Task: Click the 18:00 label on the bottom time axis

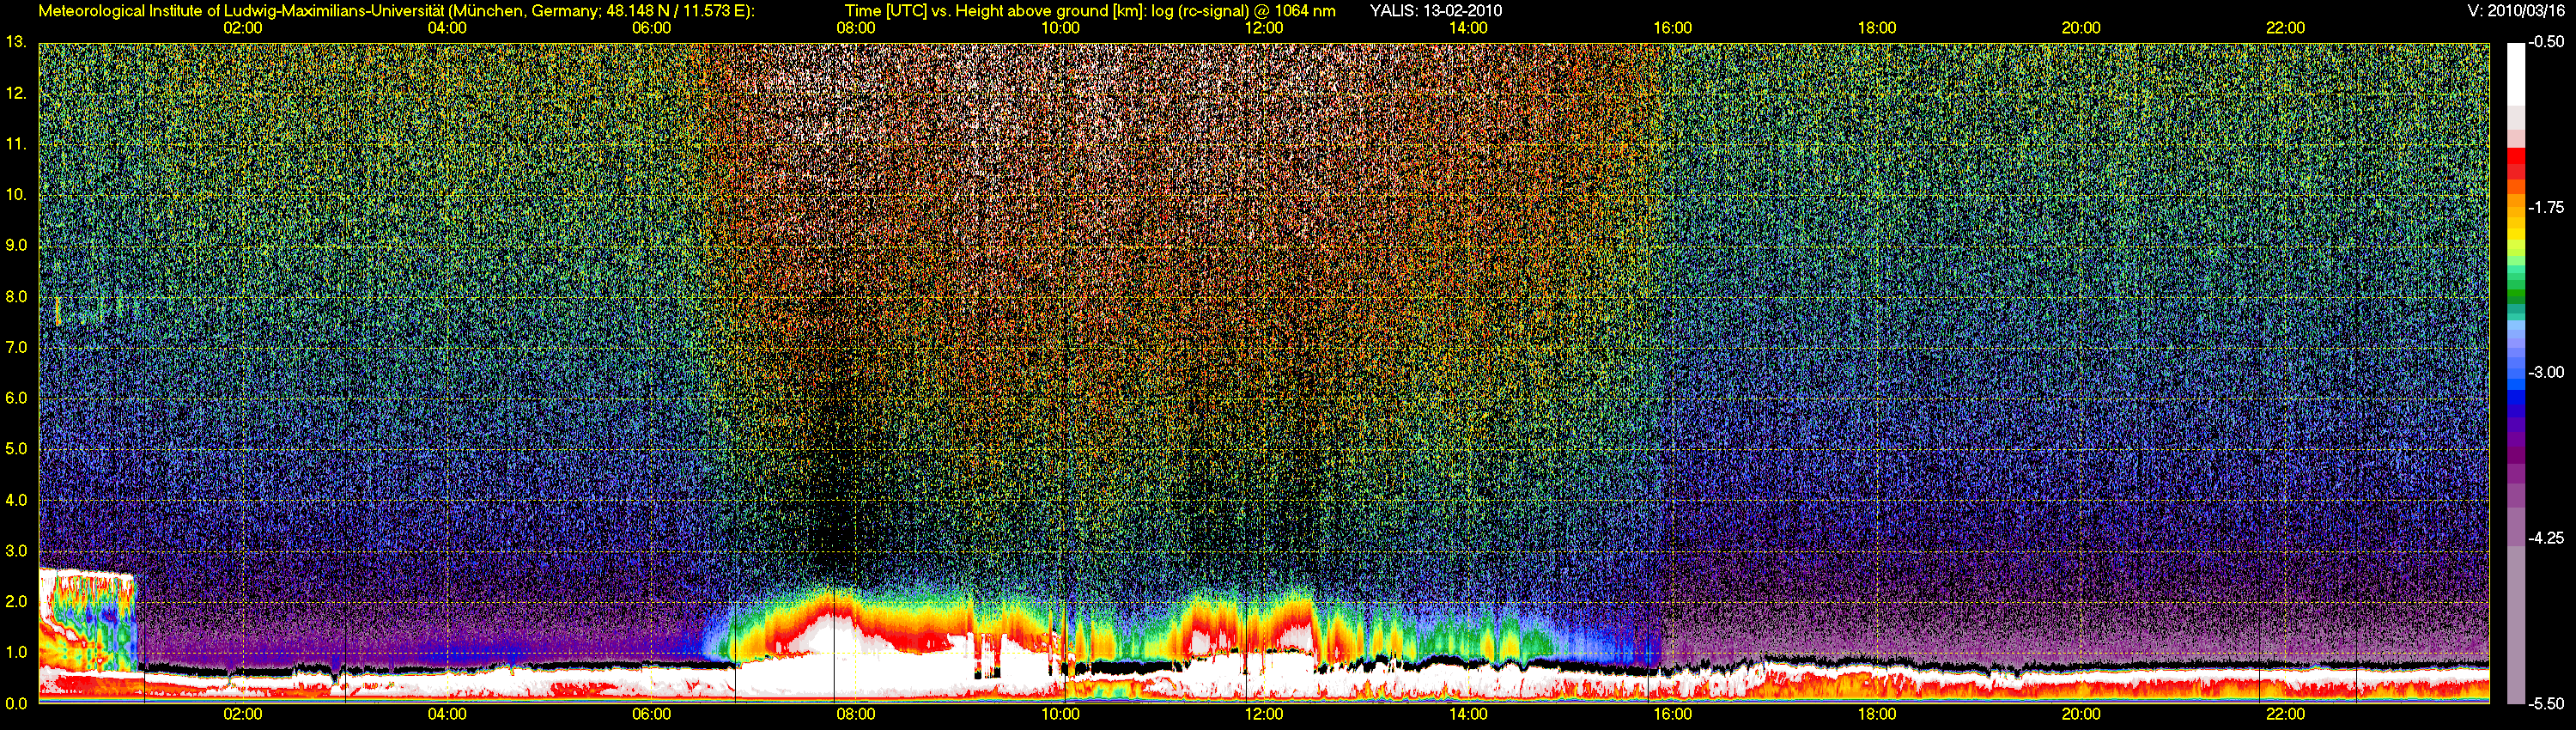Action: [1877, 714]
